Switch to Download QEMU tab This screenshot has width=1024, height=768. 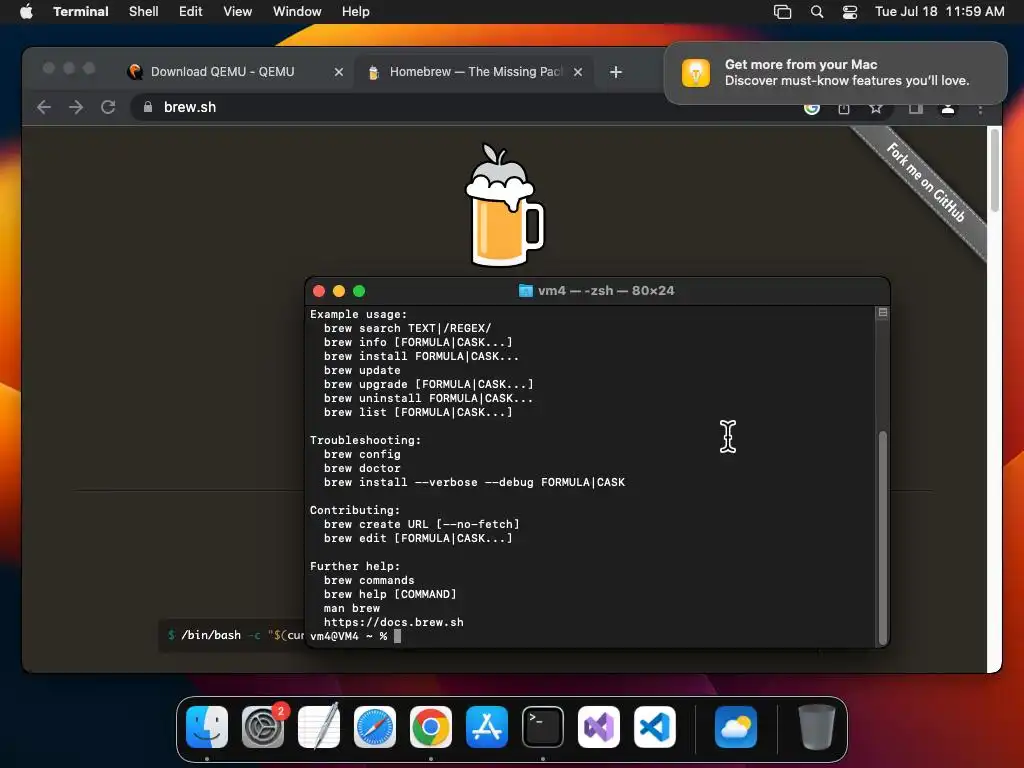tap(222, 72)
